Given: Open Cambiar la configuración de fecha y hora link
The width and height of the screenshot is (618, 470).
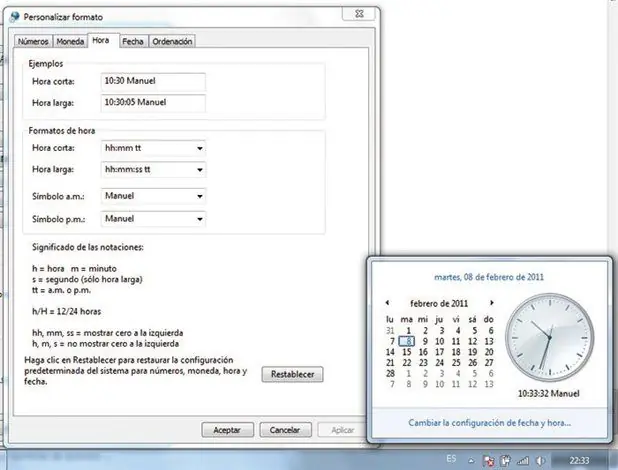Looking at the screenshot, I should point(490,423).
